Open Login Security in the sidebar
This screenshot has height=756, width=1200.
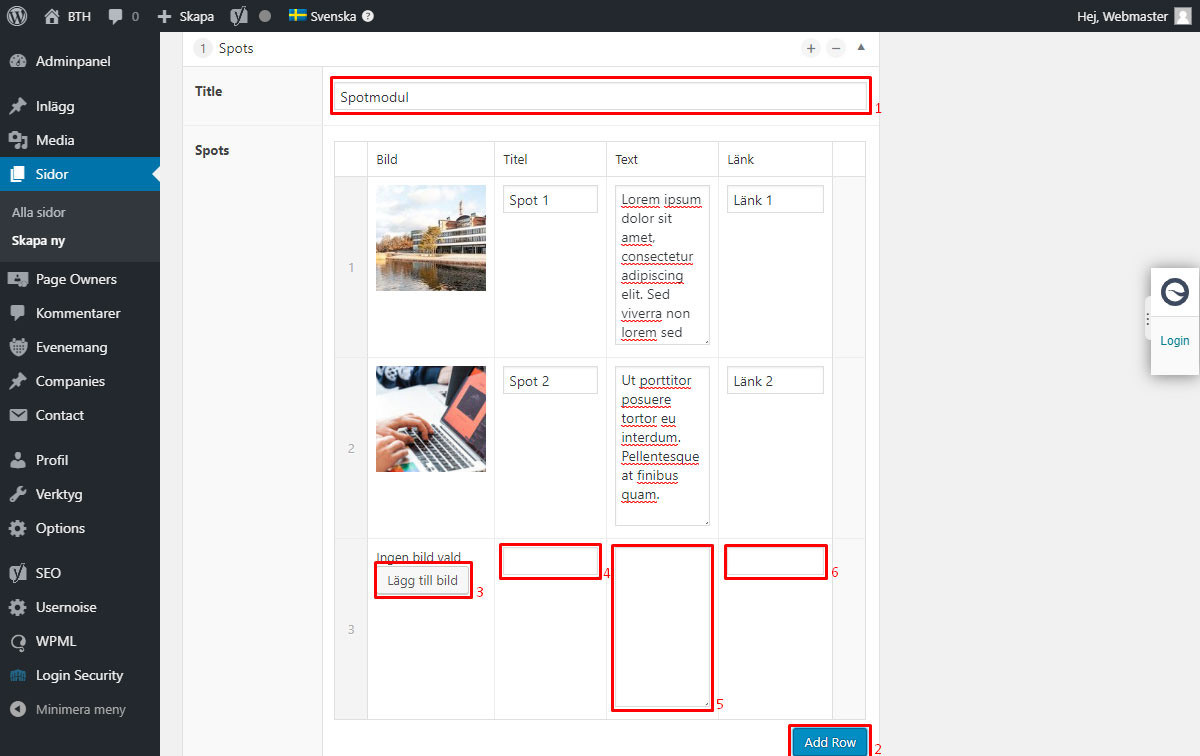coord(80,675)
